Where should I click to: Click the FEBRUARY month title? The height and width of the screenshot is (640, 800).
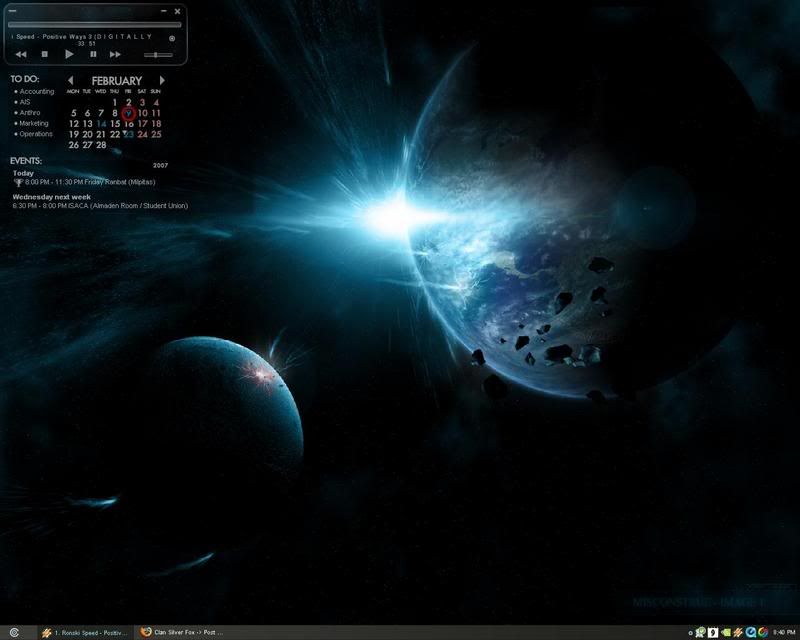click(x=116, y=81)
